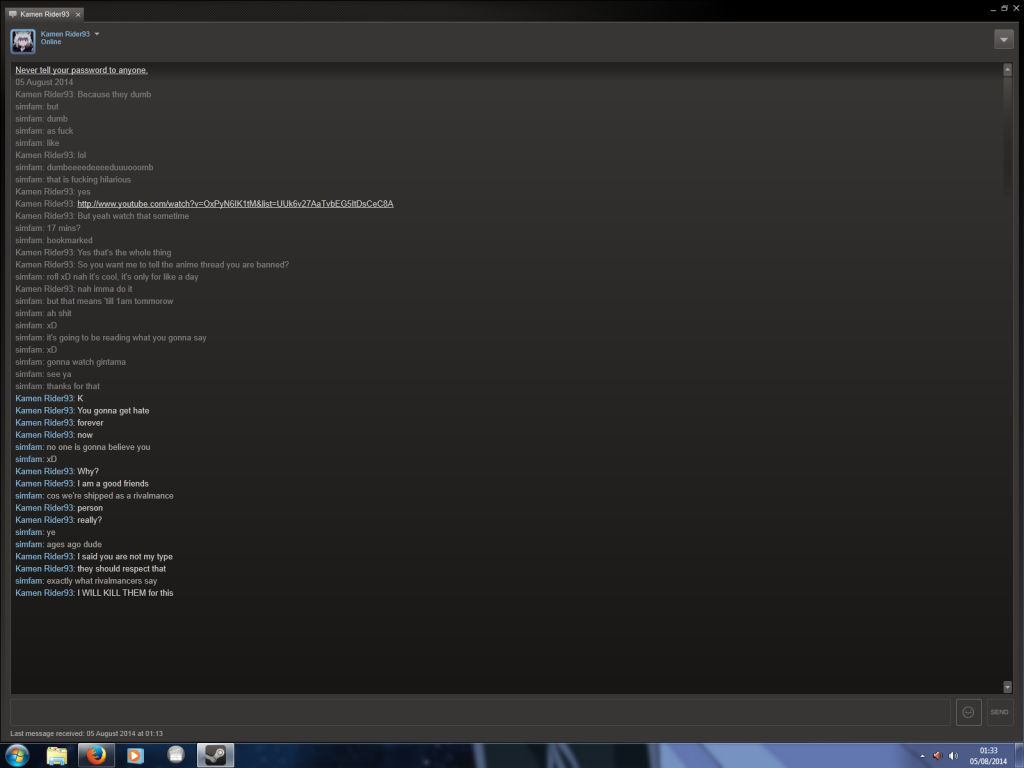Click the volume speaker tray icon
Screen dimensions: 1024x768
[953, 756]
